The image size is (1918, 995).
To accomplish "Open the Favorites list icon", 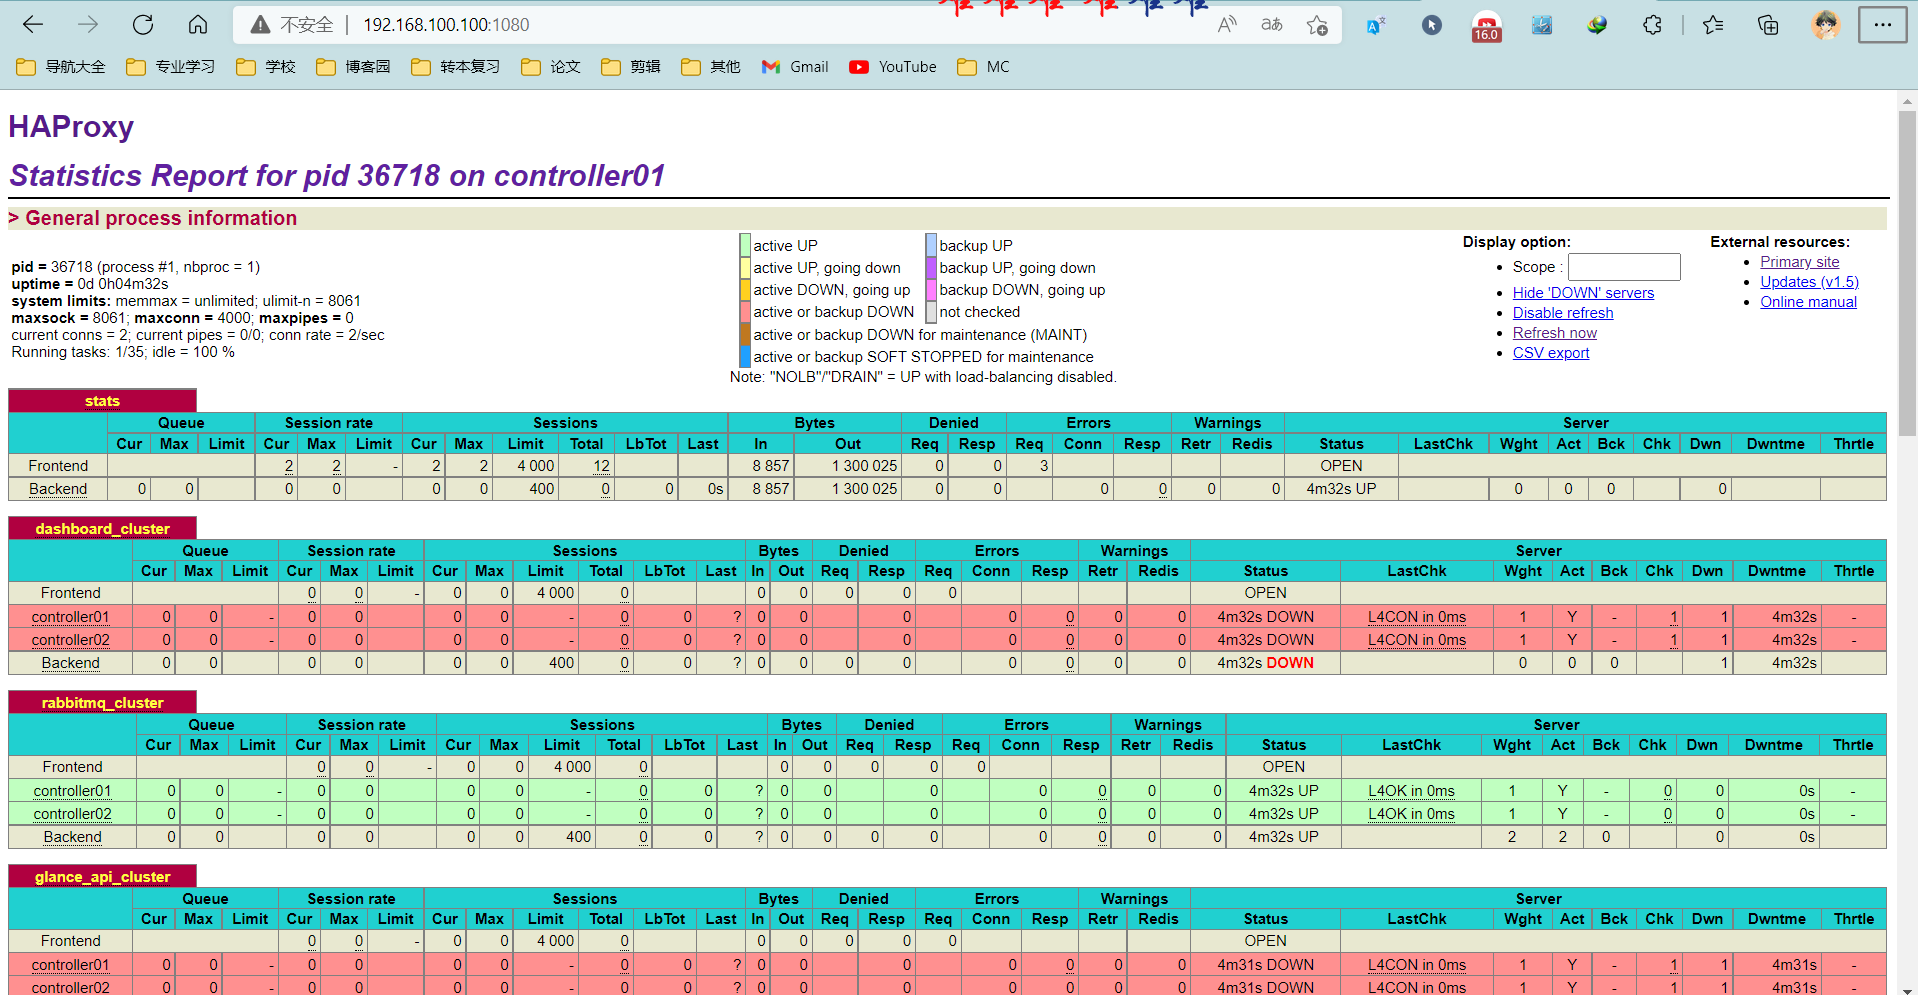I will (x=1713, y=25).
